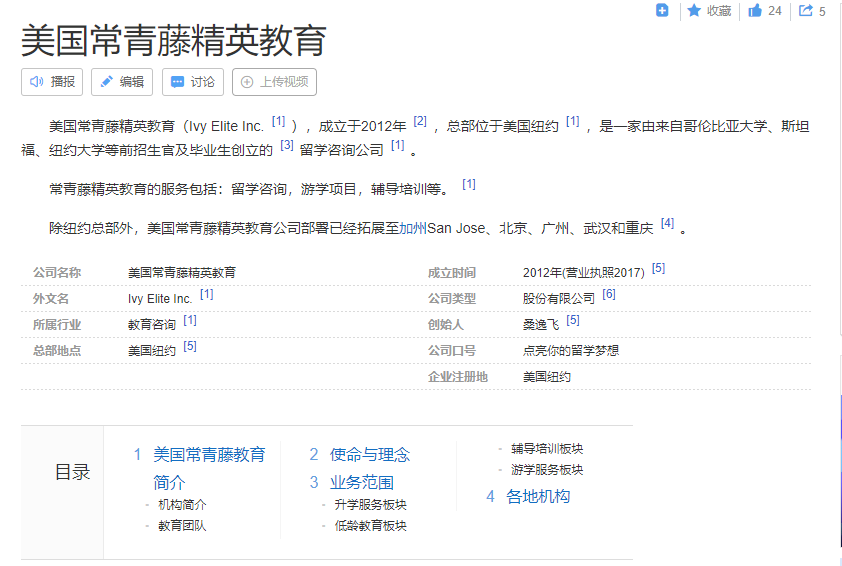Click reference [2] after 成立于2012年
The height and width of the screenshot is (566, 842).
point(420,121)
